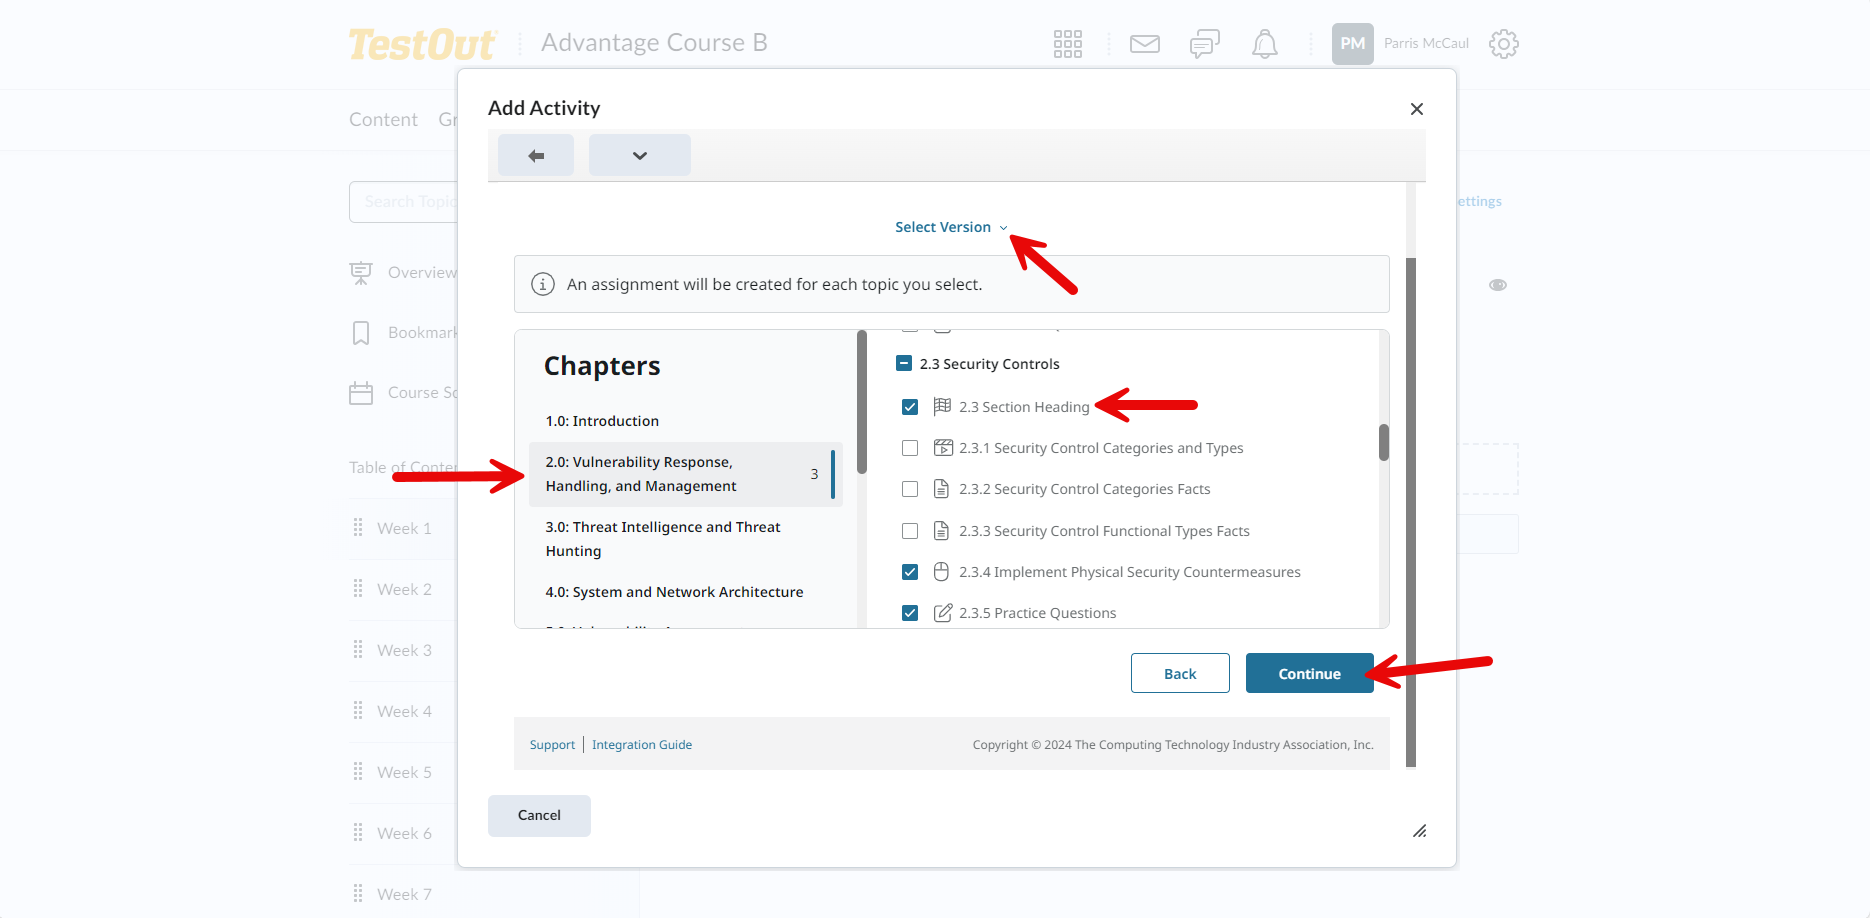Image resolution: width=1870 pixels, height=918 pixels.
Task: Click the Cancel button
Action: [x=539, y=816]
